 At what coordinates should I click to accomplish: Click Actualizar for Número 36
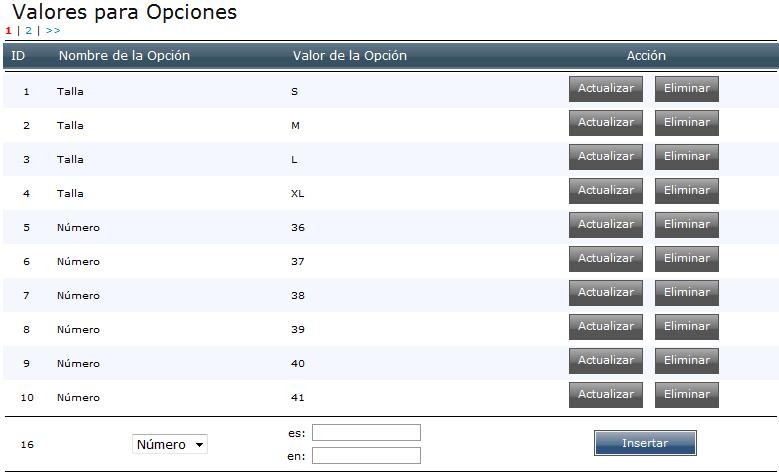click(x=606, y=225)
